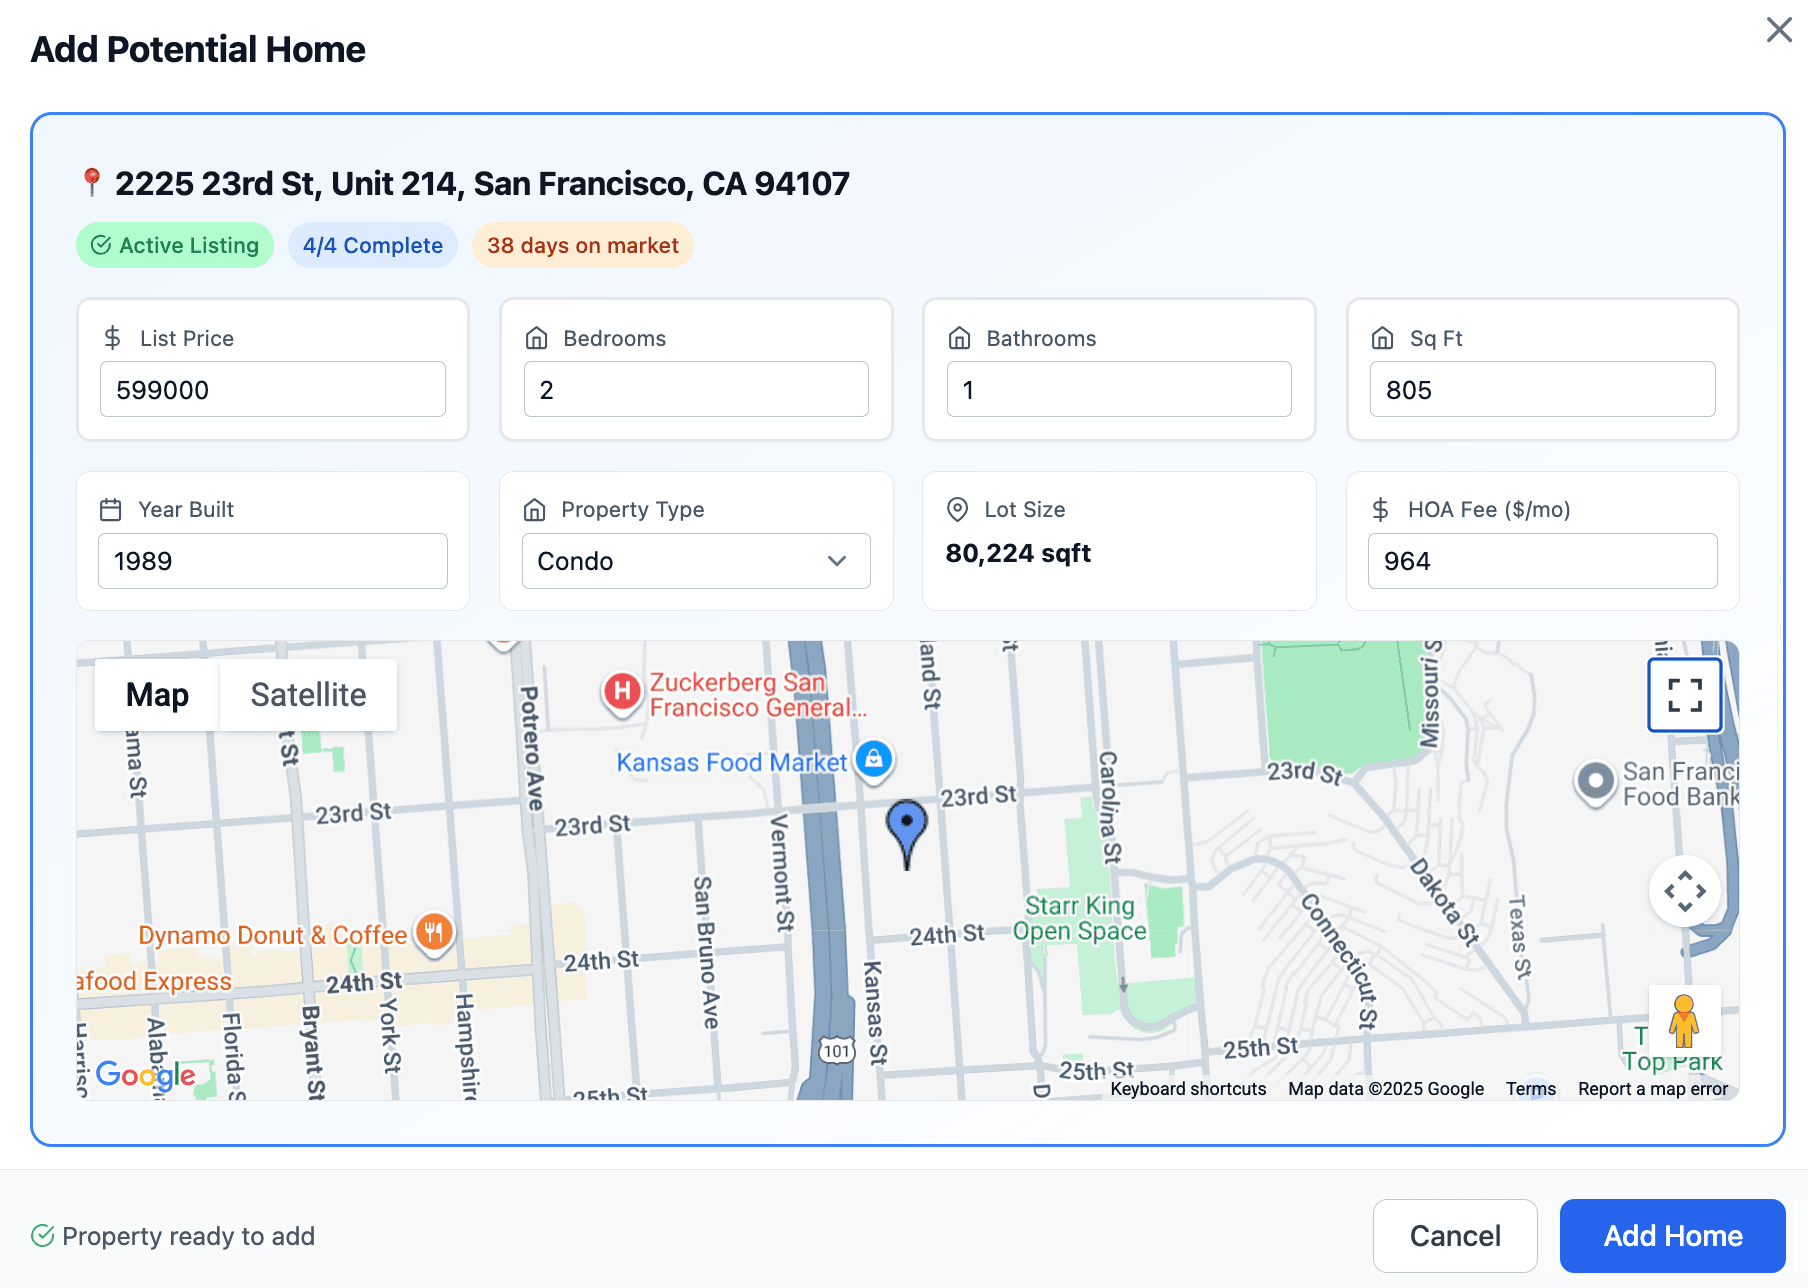Screen dimensions: 1808x1288
Task: Click the home icon on Sq Ft field
Action: (1382, 337)
